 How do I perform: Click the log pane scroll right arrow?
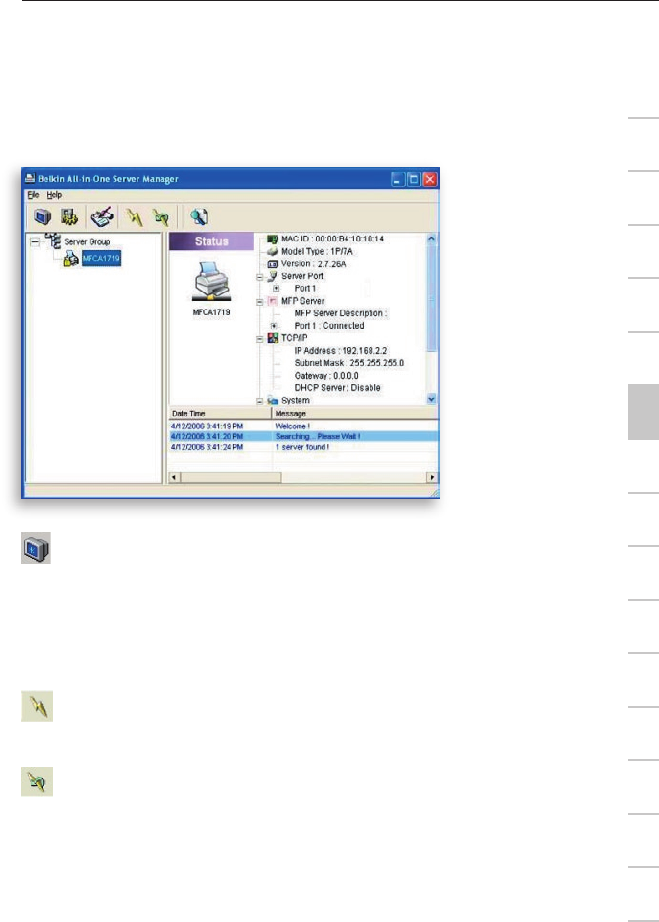click(433, 477)
